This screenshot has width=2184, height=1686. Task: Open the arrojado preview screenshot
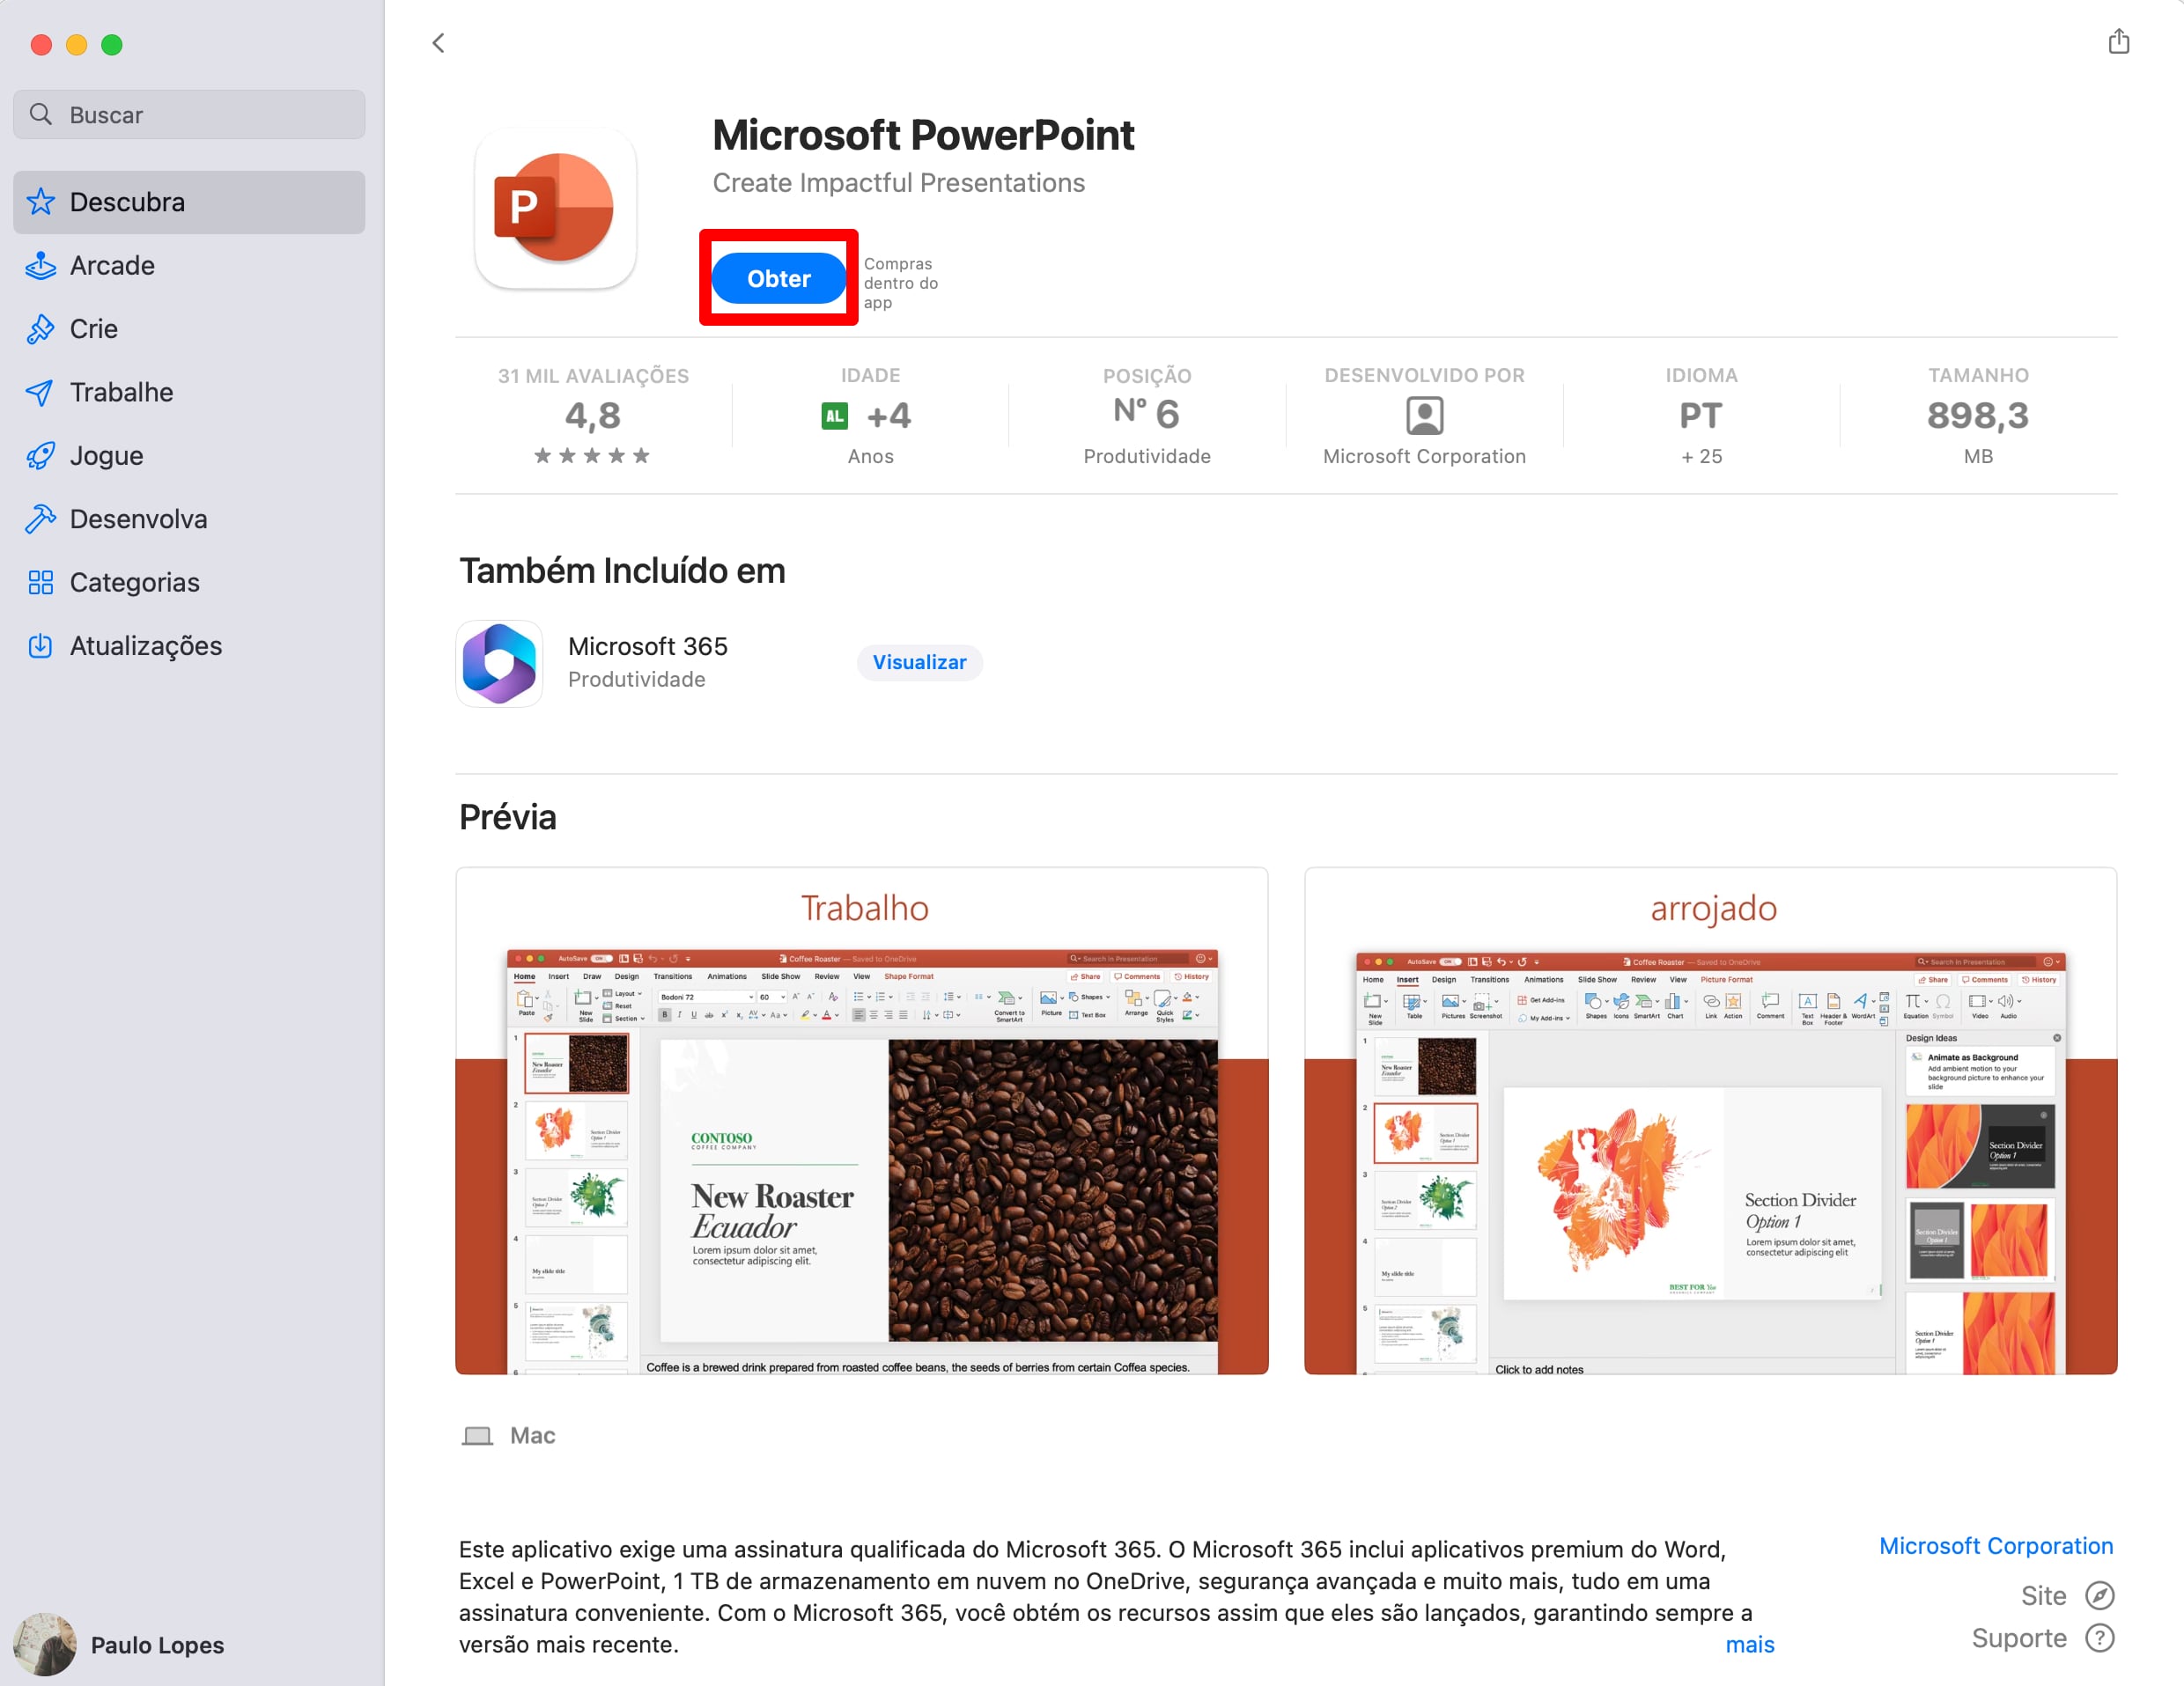click(x=1710, y=1120)
